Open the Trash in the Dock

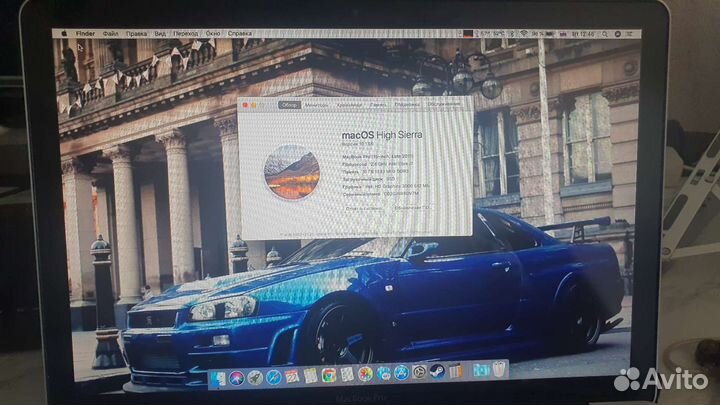pyautogui.click(x=499, y=369)
